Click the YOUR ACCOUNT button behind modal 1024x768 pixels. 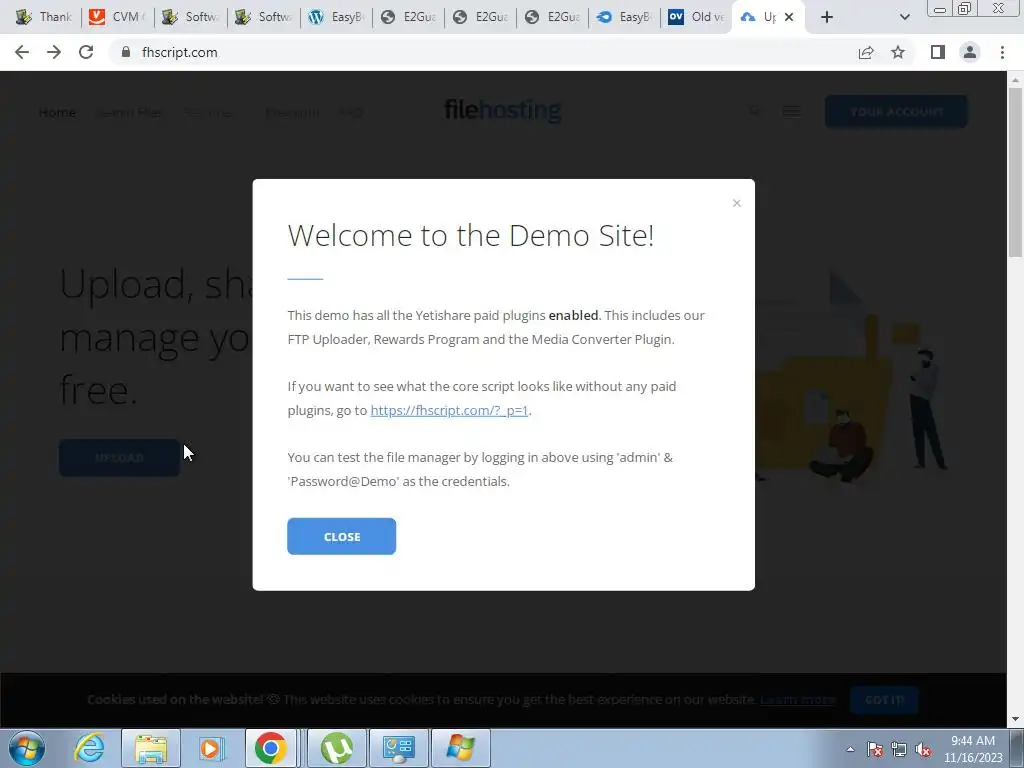896,112
